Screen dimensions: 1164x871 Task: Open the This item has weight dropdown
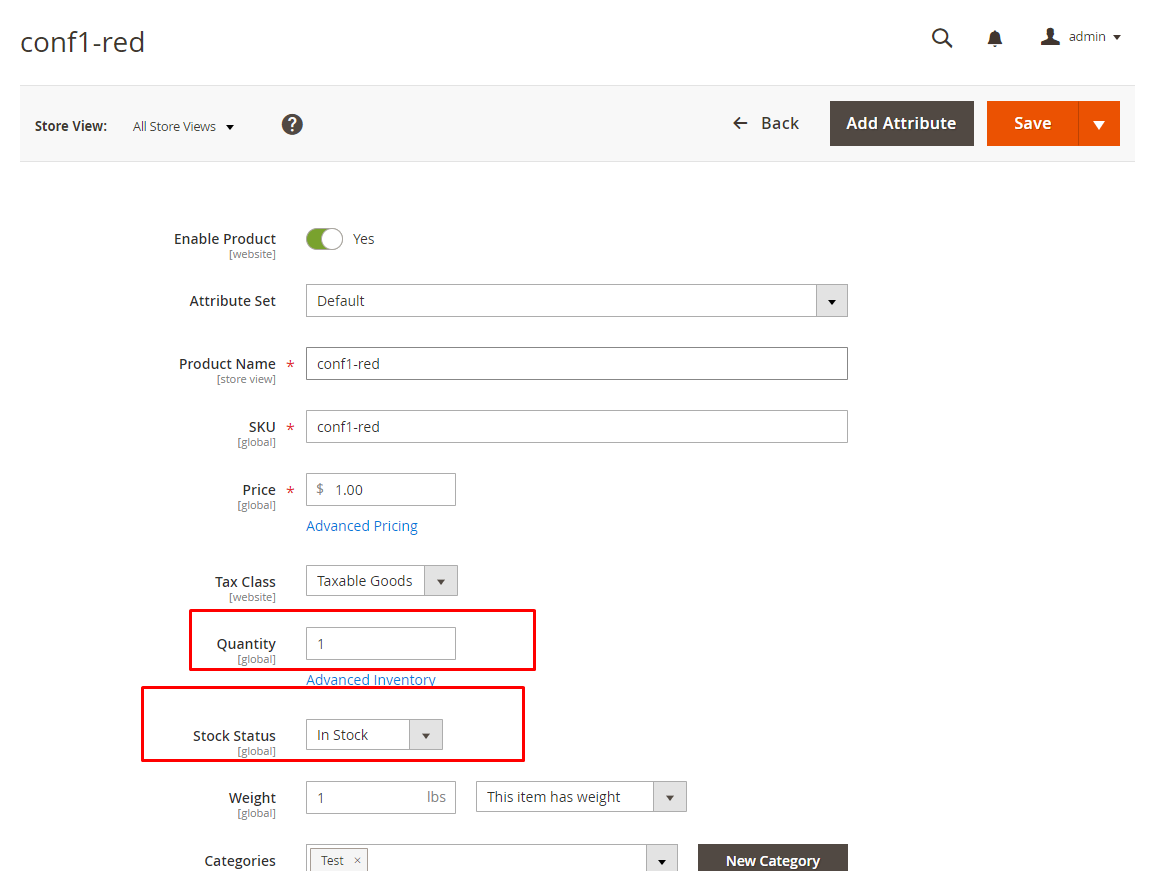coord(581,797)
